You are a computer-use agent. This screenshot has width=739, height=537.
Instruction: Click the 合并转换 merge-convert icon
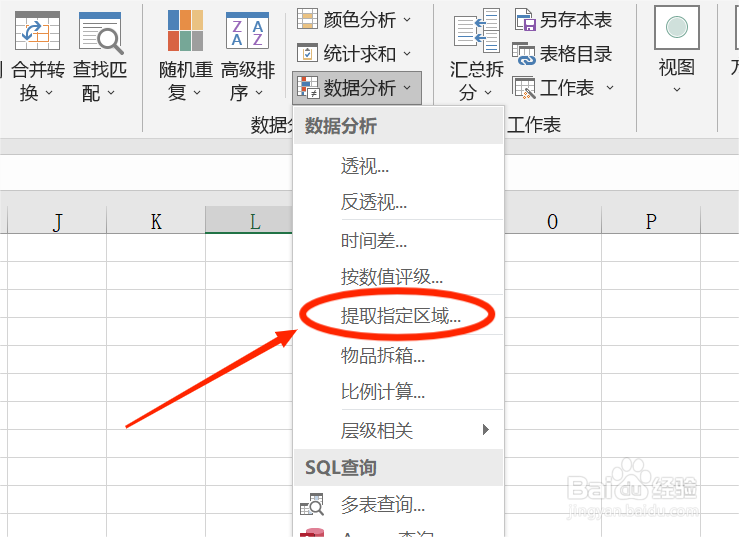37,32
